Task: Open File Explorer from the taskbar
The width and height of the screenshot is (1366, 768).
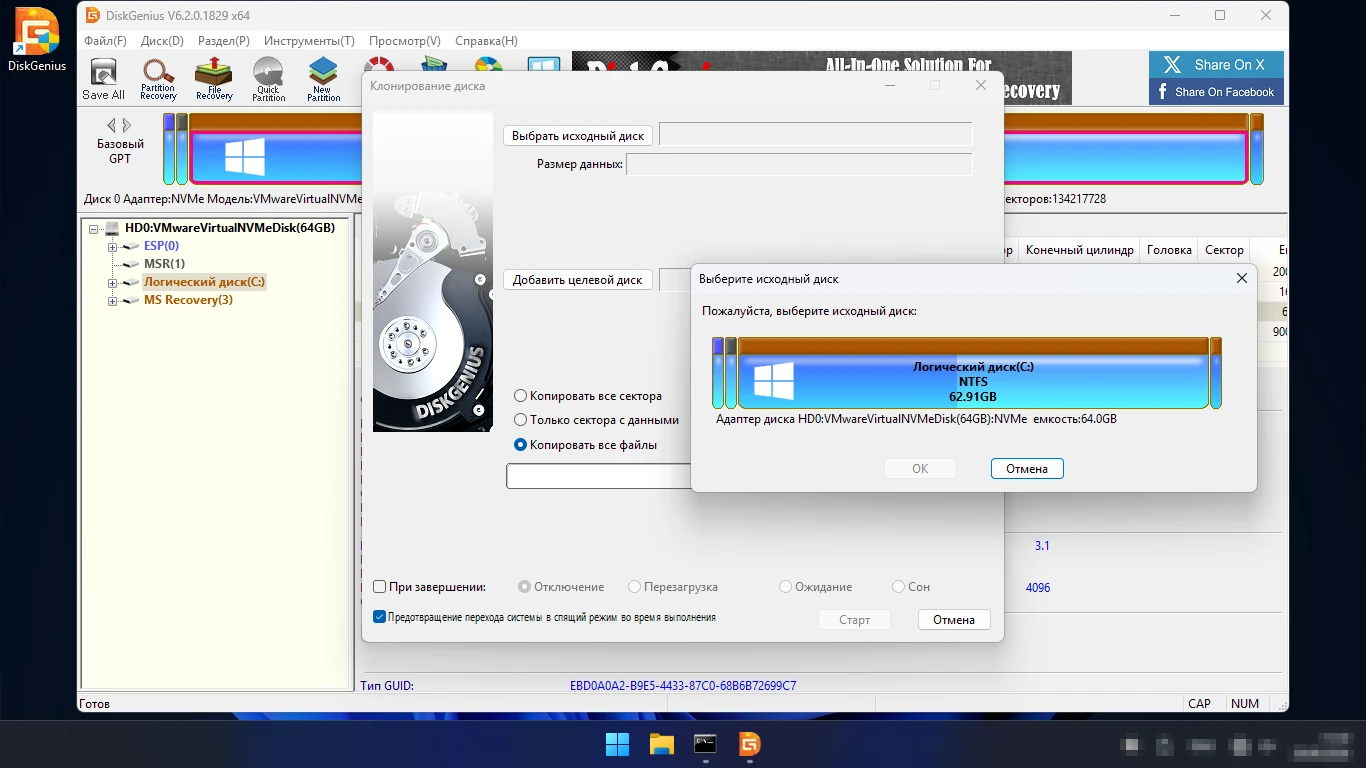Action: point(662,744)
